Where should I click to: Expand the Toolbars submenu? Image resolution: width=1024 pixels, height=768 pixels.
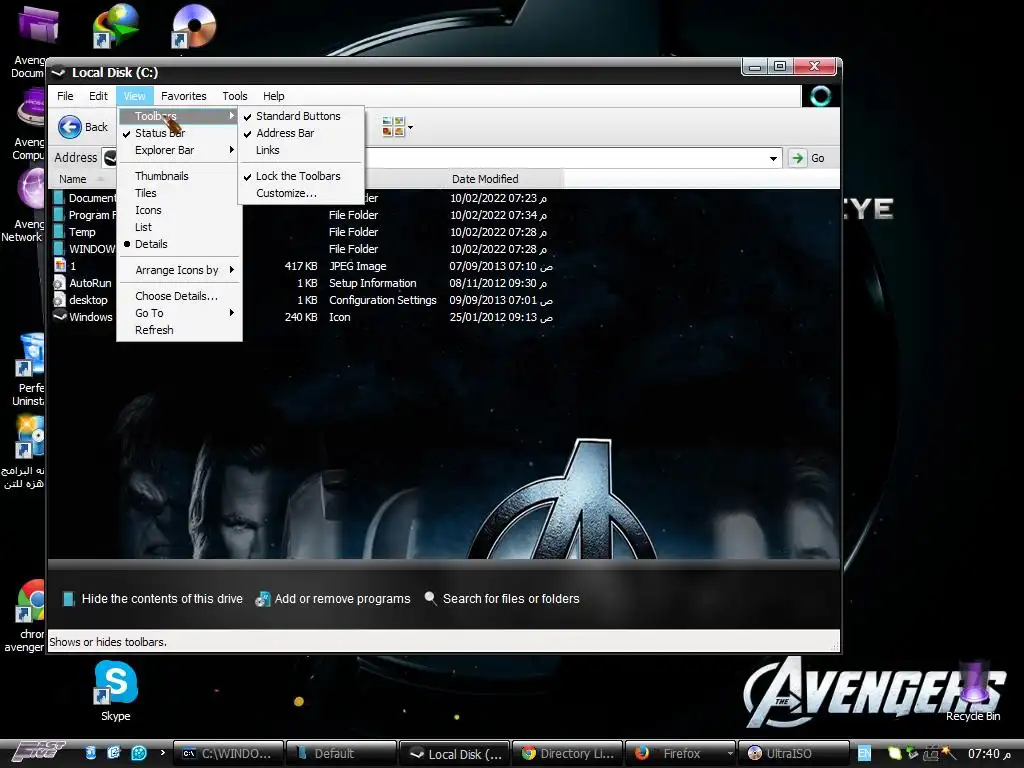click(179, 116)
